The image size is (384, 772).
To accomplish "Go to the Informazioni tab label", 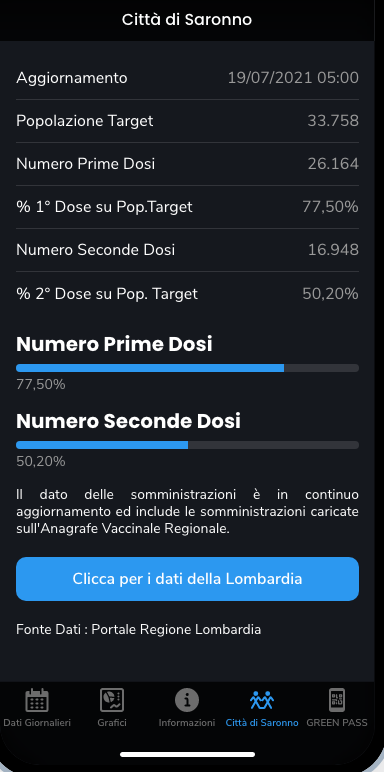I will tap(187, 723).
